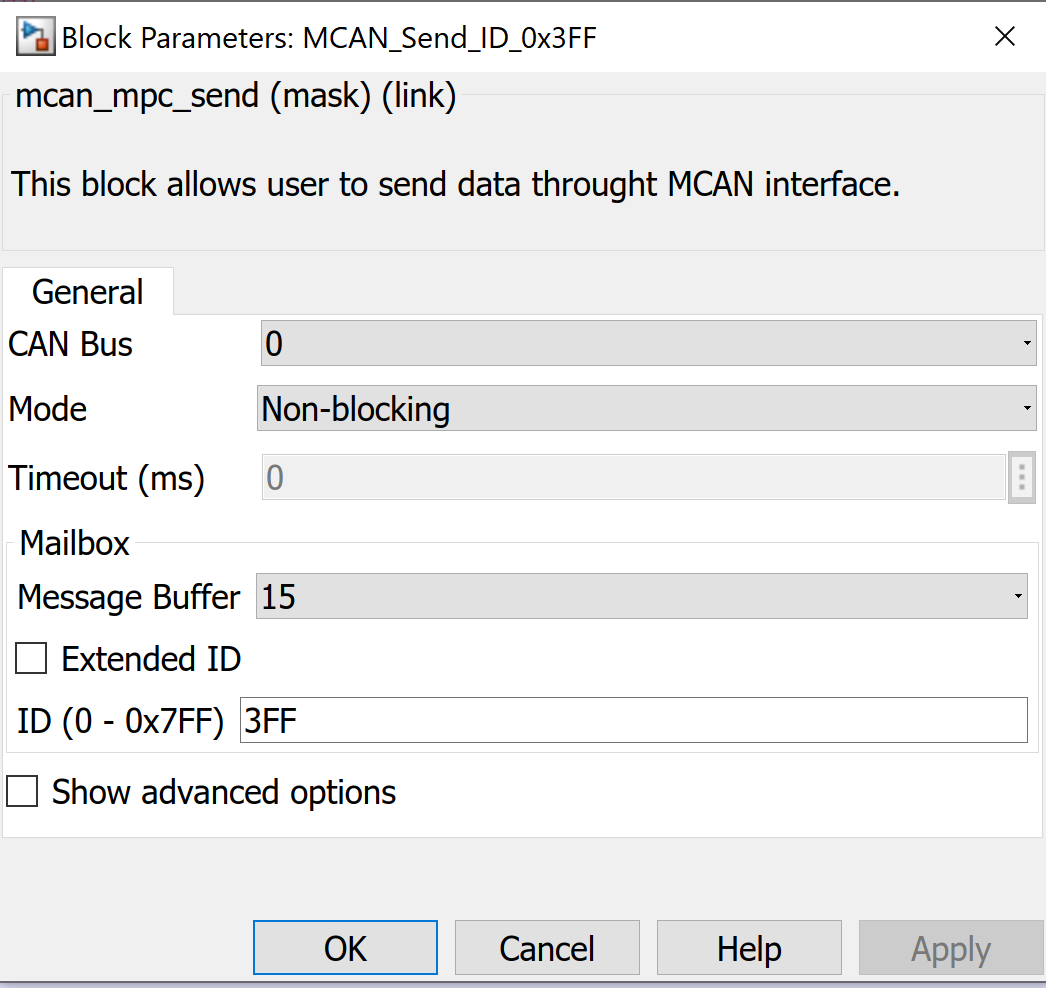Image resolution: width=1046 pixels, height=988 pixels.
Task: Click the Timeout stepper control
Action: 1021,478
